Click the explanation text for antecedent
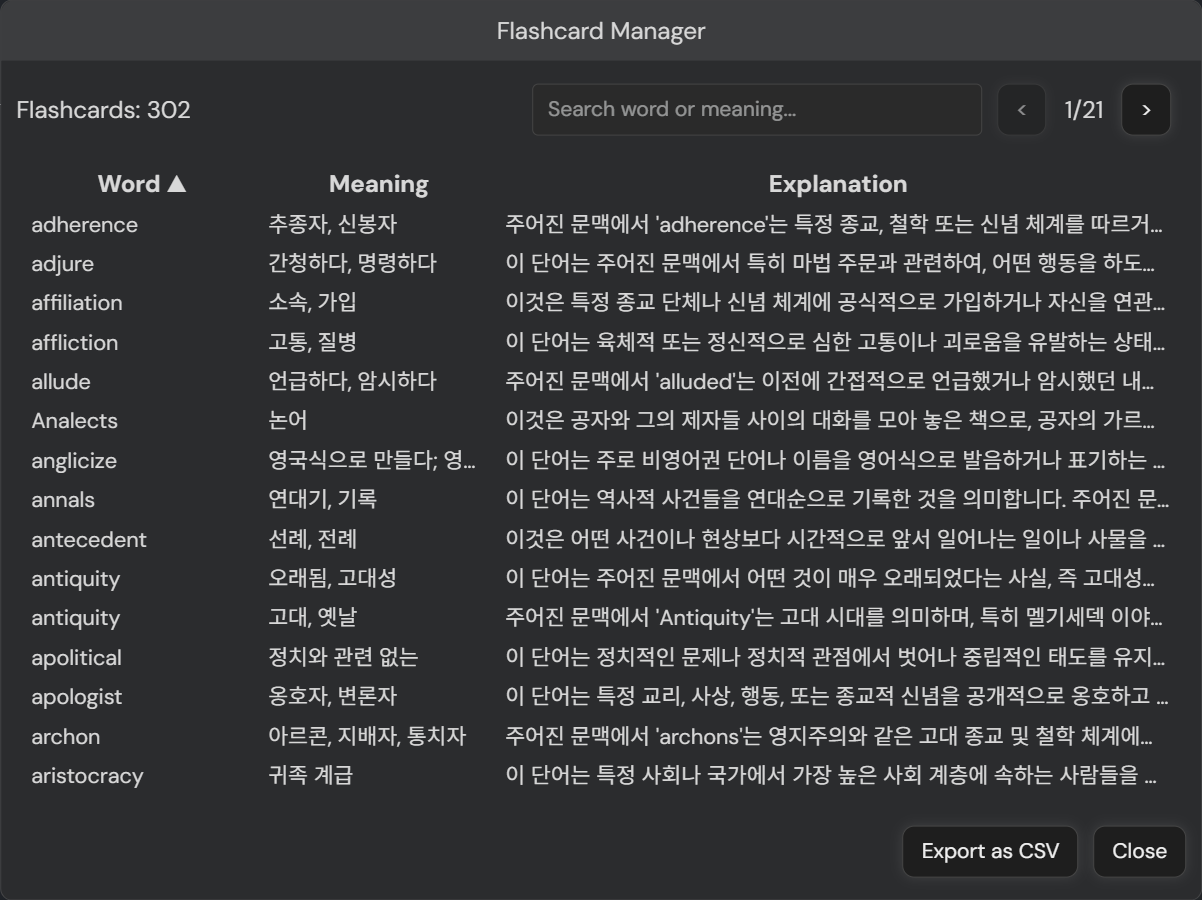The width and height of the screenshot is (1202, 900). click(834, 540)
